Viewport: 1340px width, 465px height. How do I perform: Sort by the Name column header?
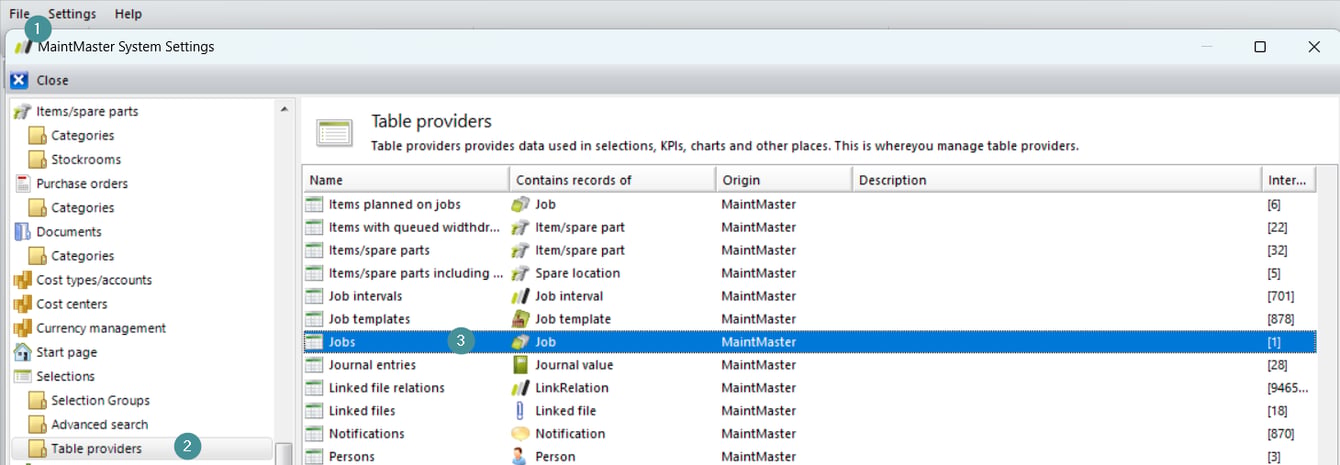406,180
